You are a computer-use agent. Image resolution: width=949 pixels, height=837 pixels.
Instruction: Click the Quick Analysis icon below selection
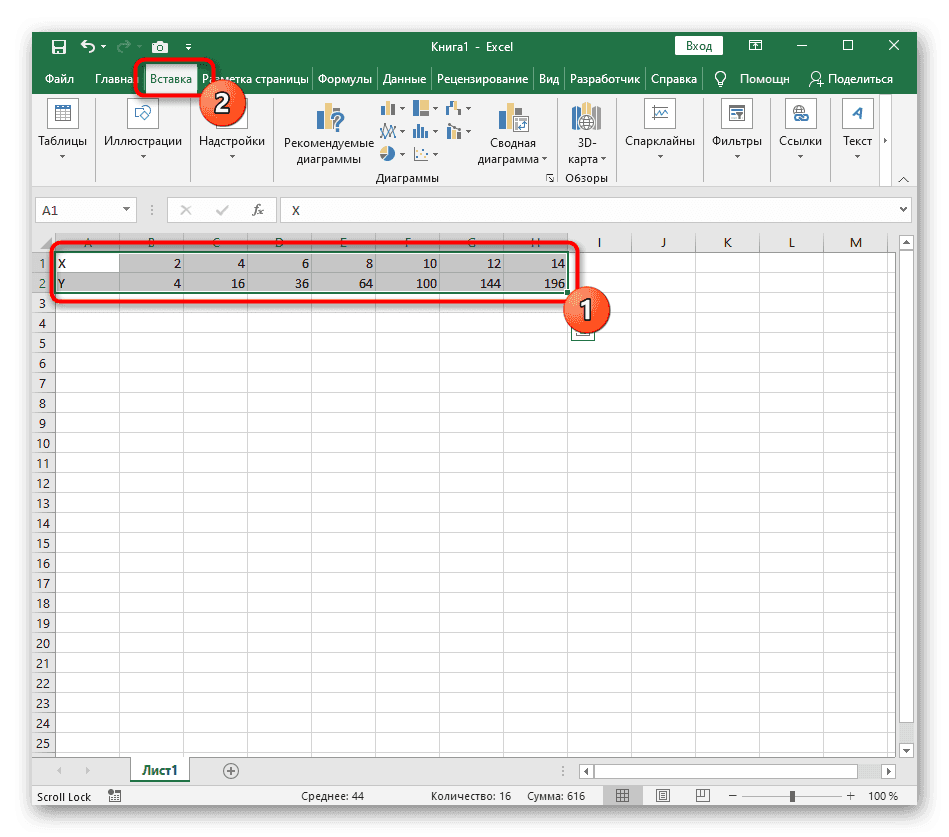point(584,333)
